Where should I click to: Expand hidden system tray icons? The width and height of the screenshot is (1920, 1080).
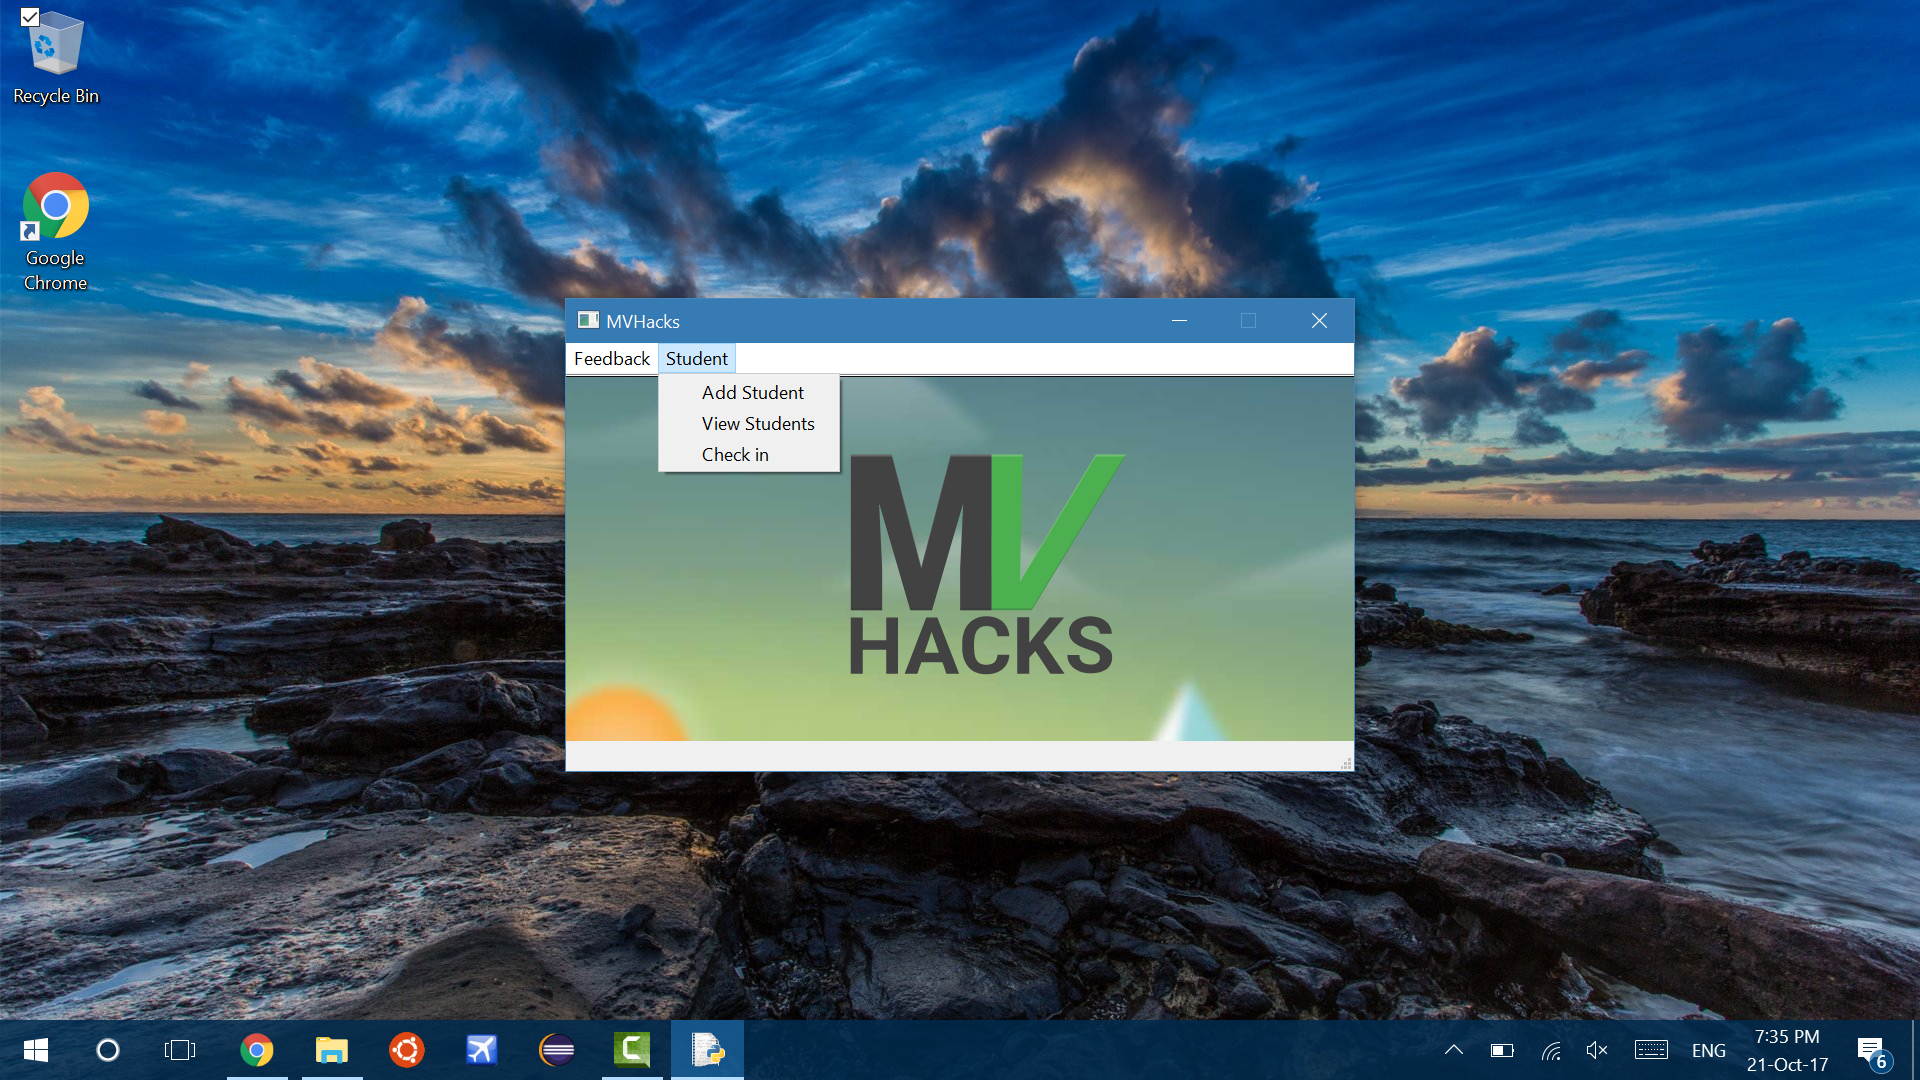pyautogui.click(x=1454, y=1050)
